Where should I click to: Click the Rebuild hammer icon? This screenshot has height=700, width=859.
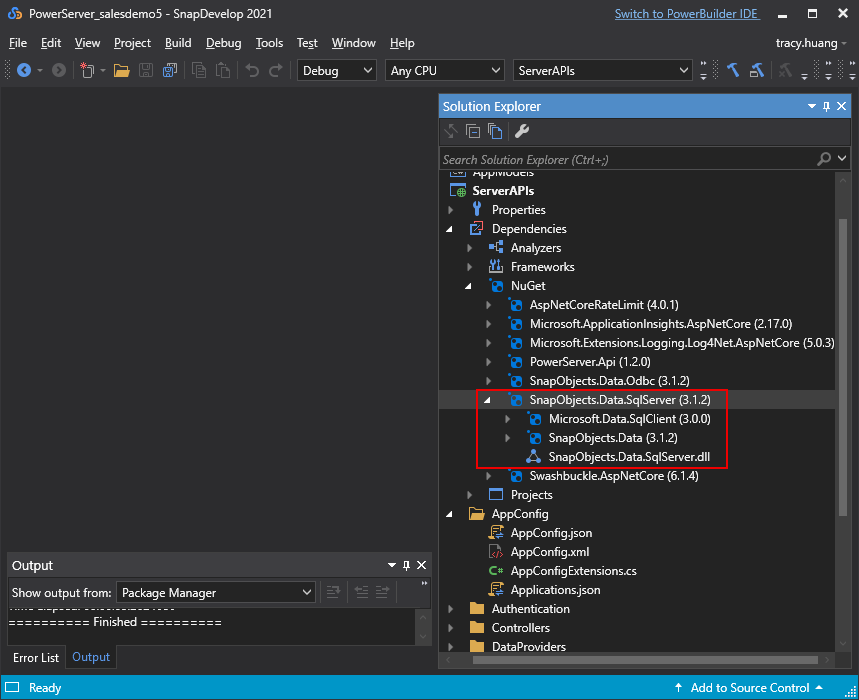[757, 70]
